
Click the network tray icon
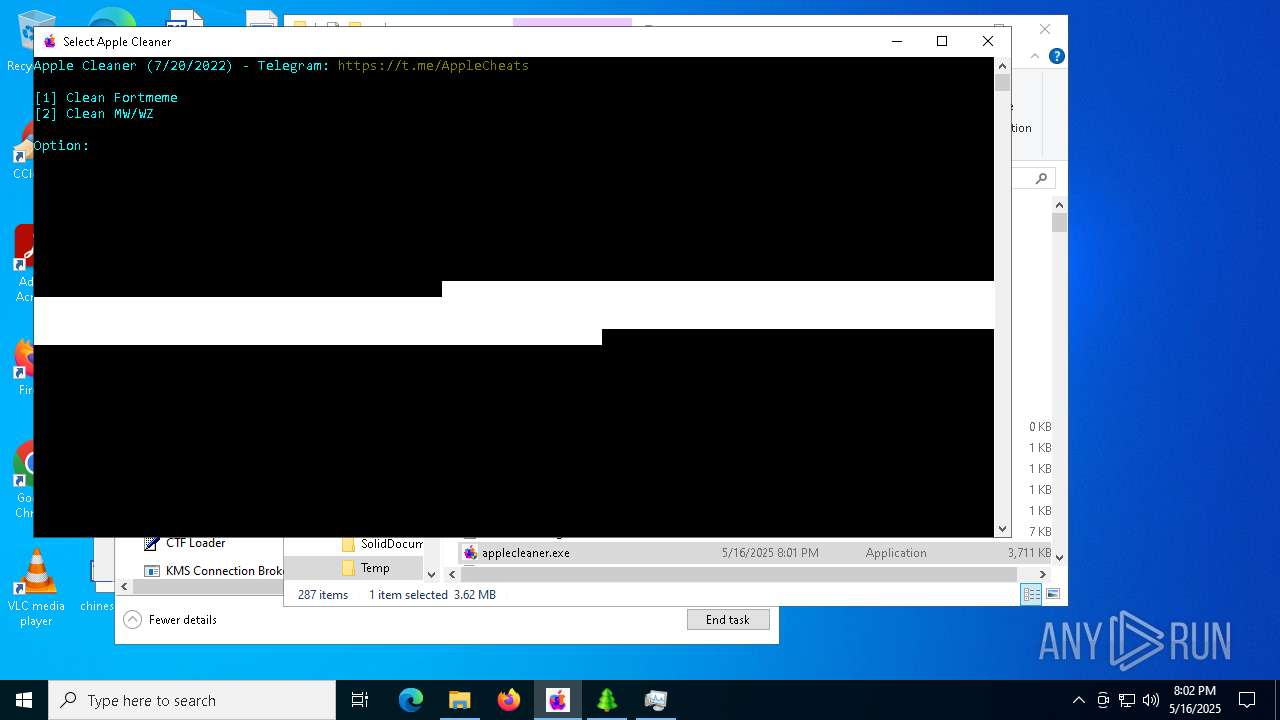pos(1127,700)
